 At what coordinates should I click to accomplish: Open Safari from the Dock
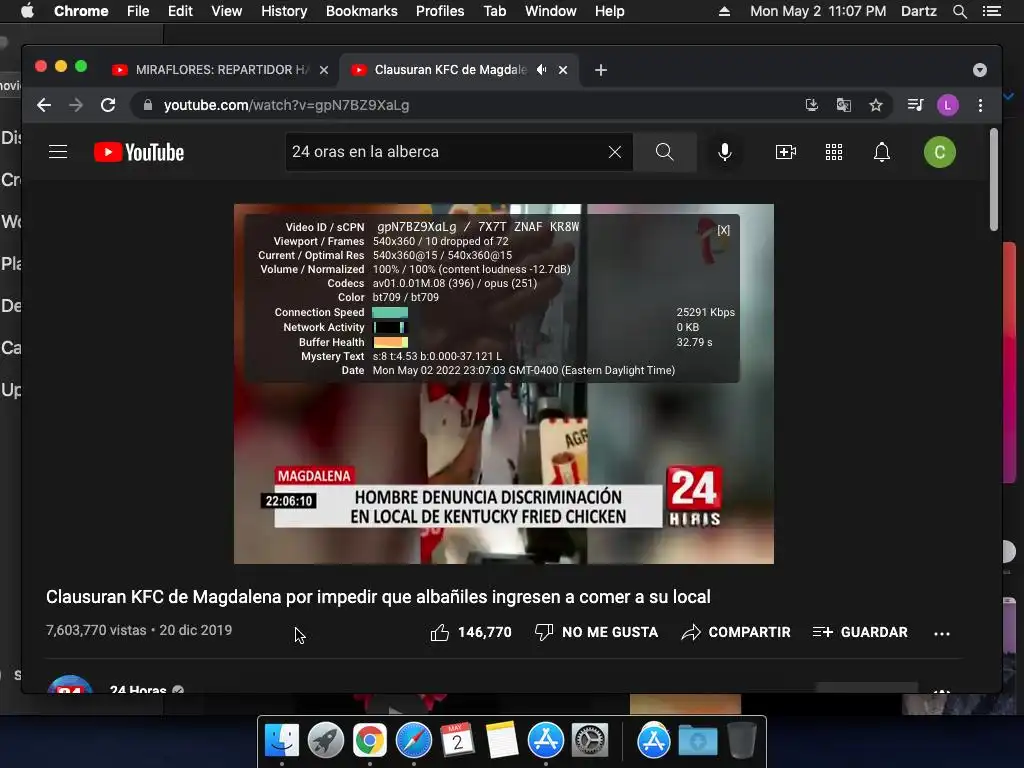413,741
